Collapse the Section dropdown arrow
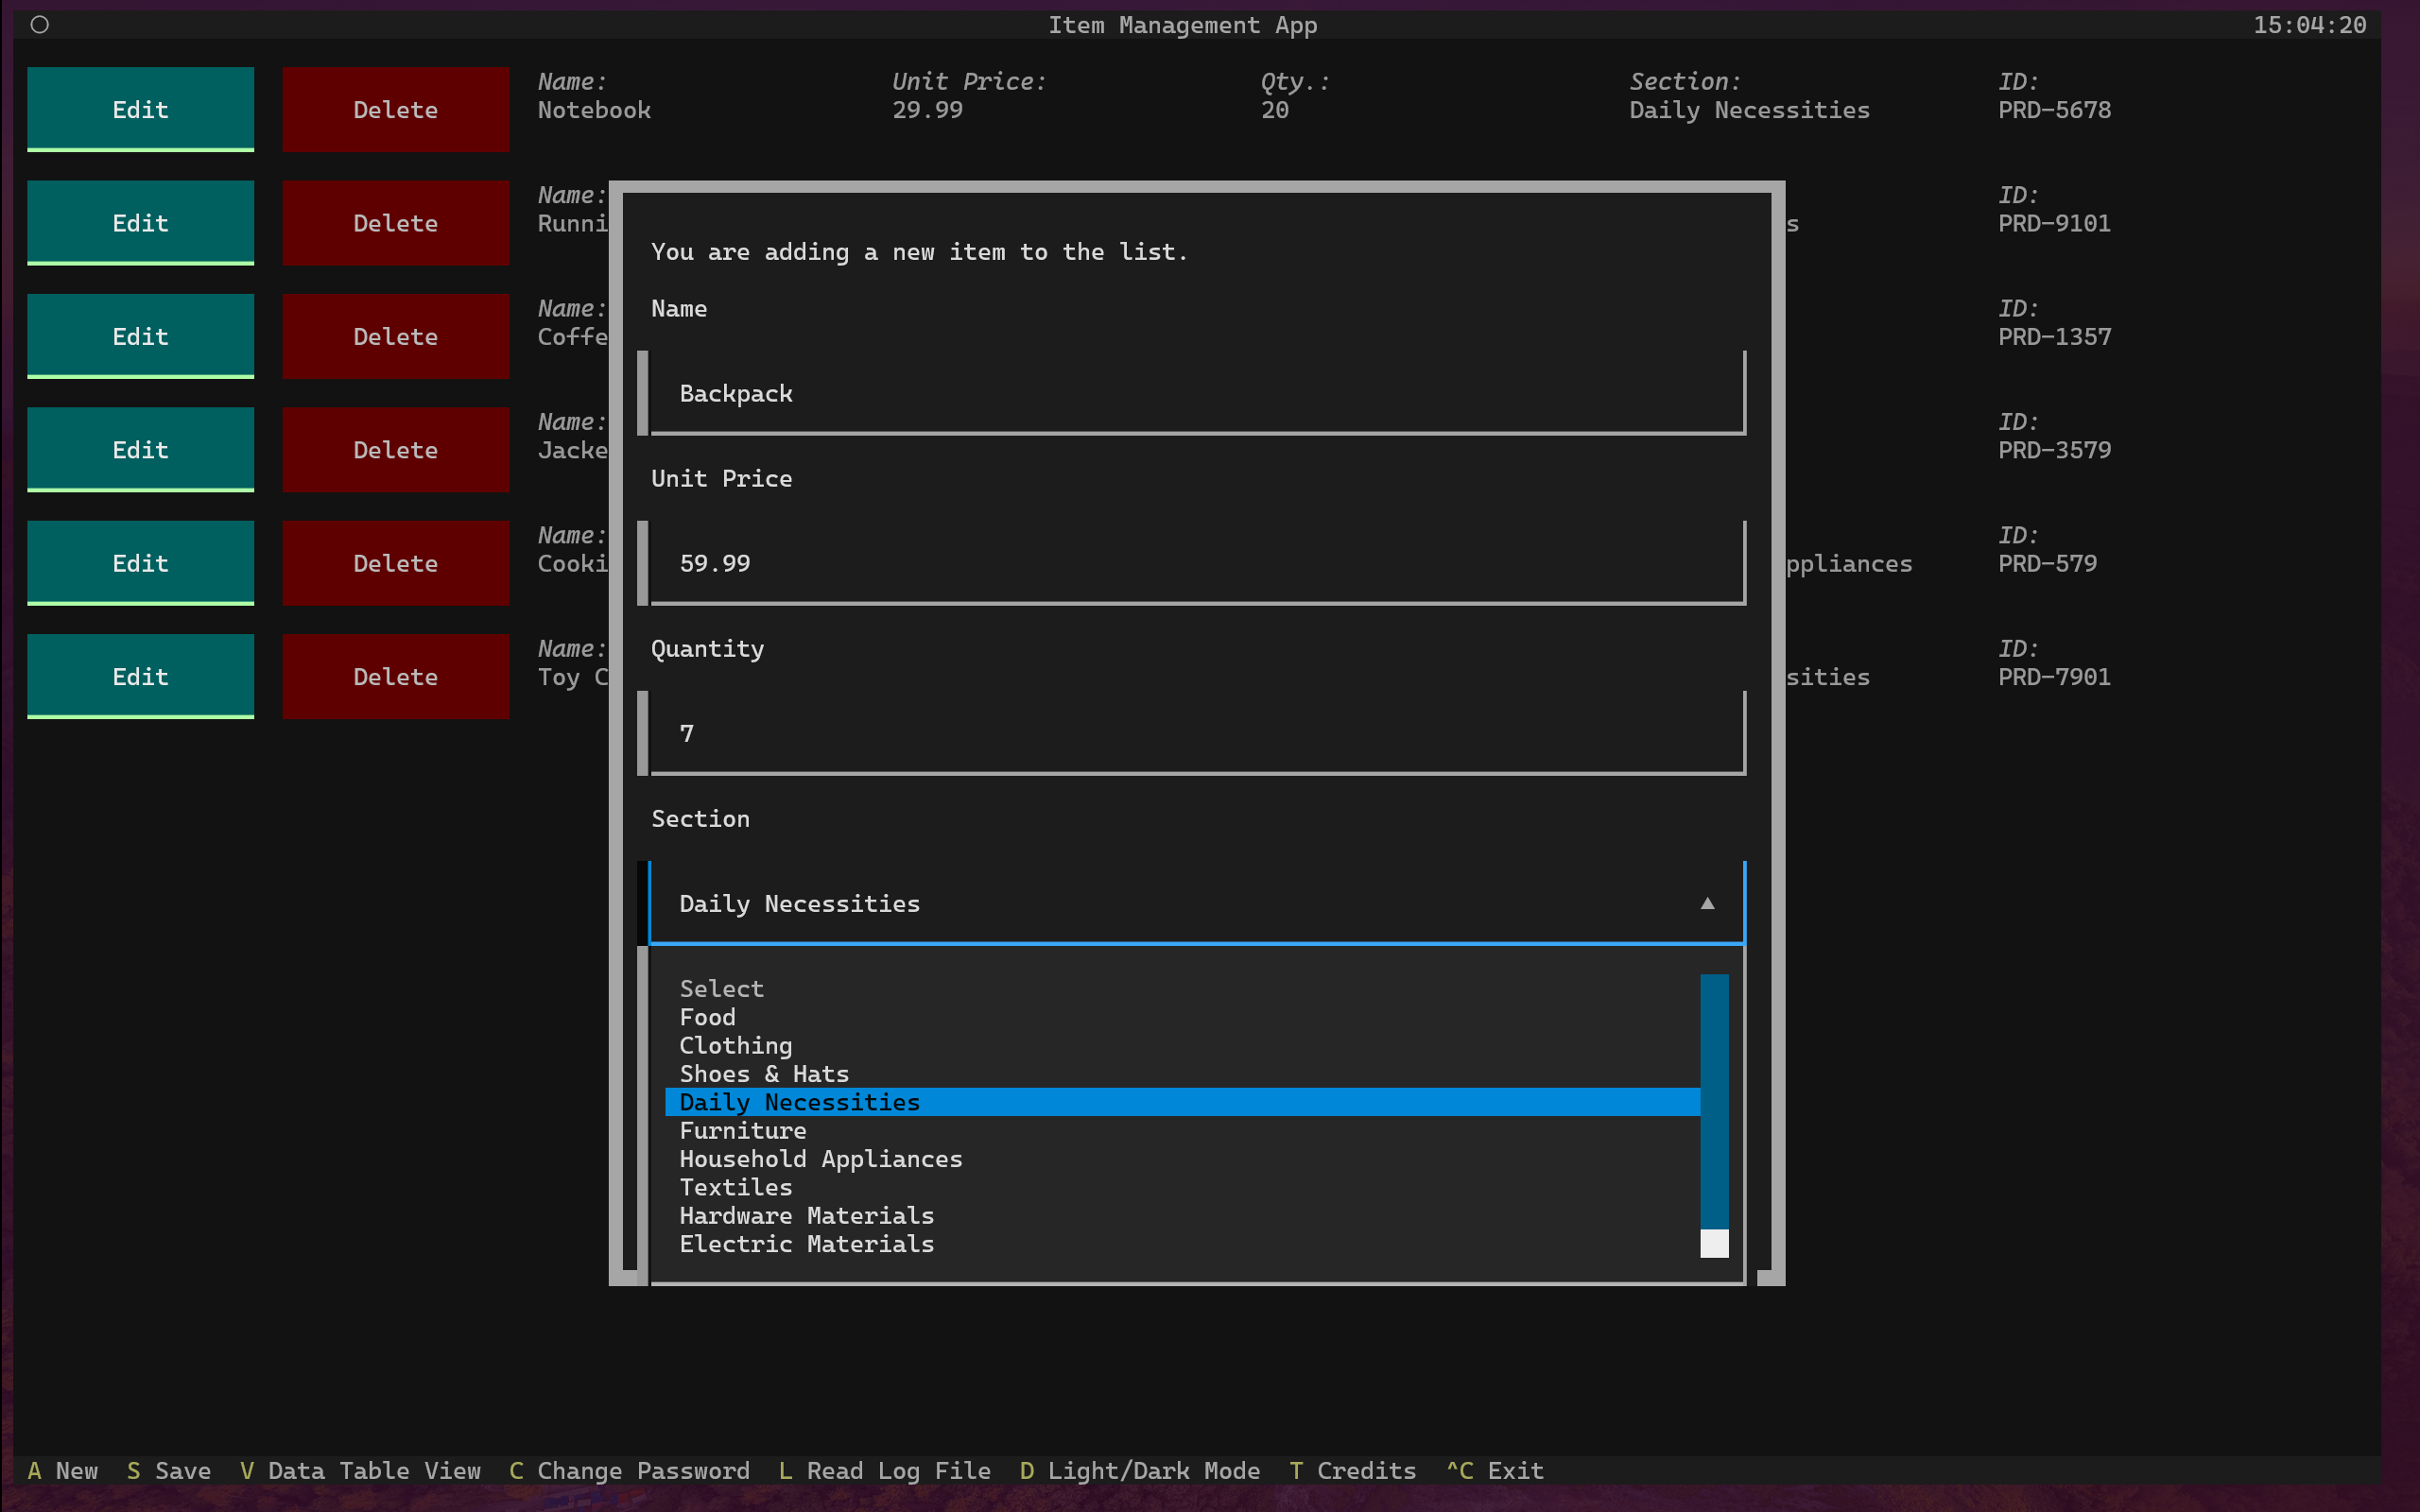Image resolution: width=2420 pixels, height=1512 pixels. 1707,904
